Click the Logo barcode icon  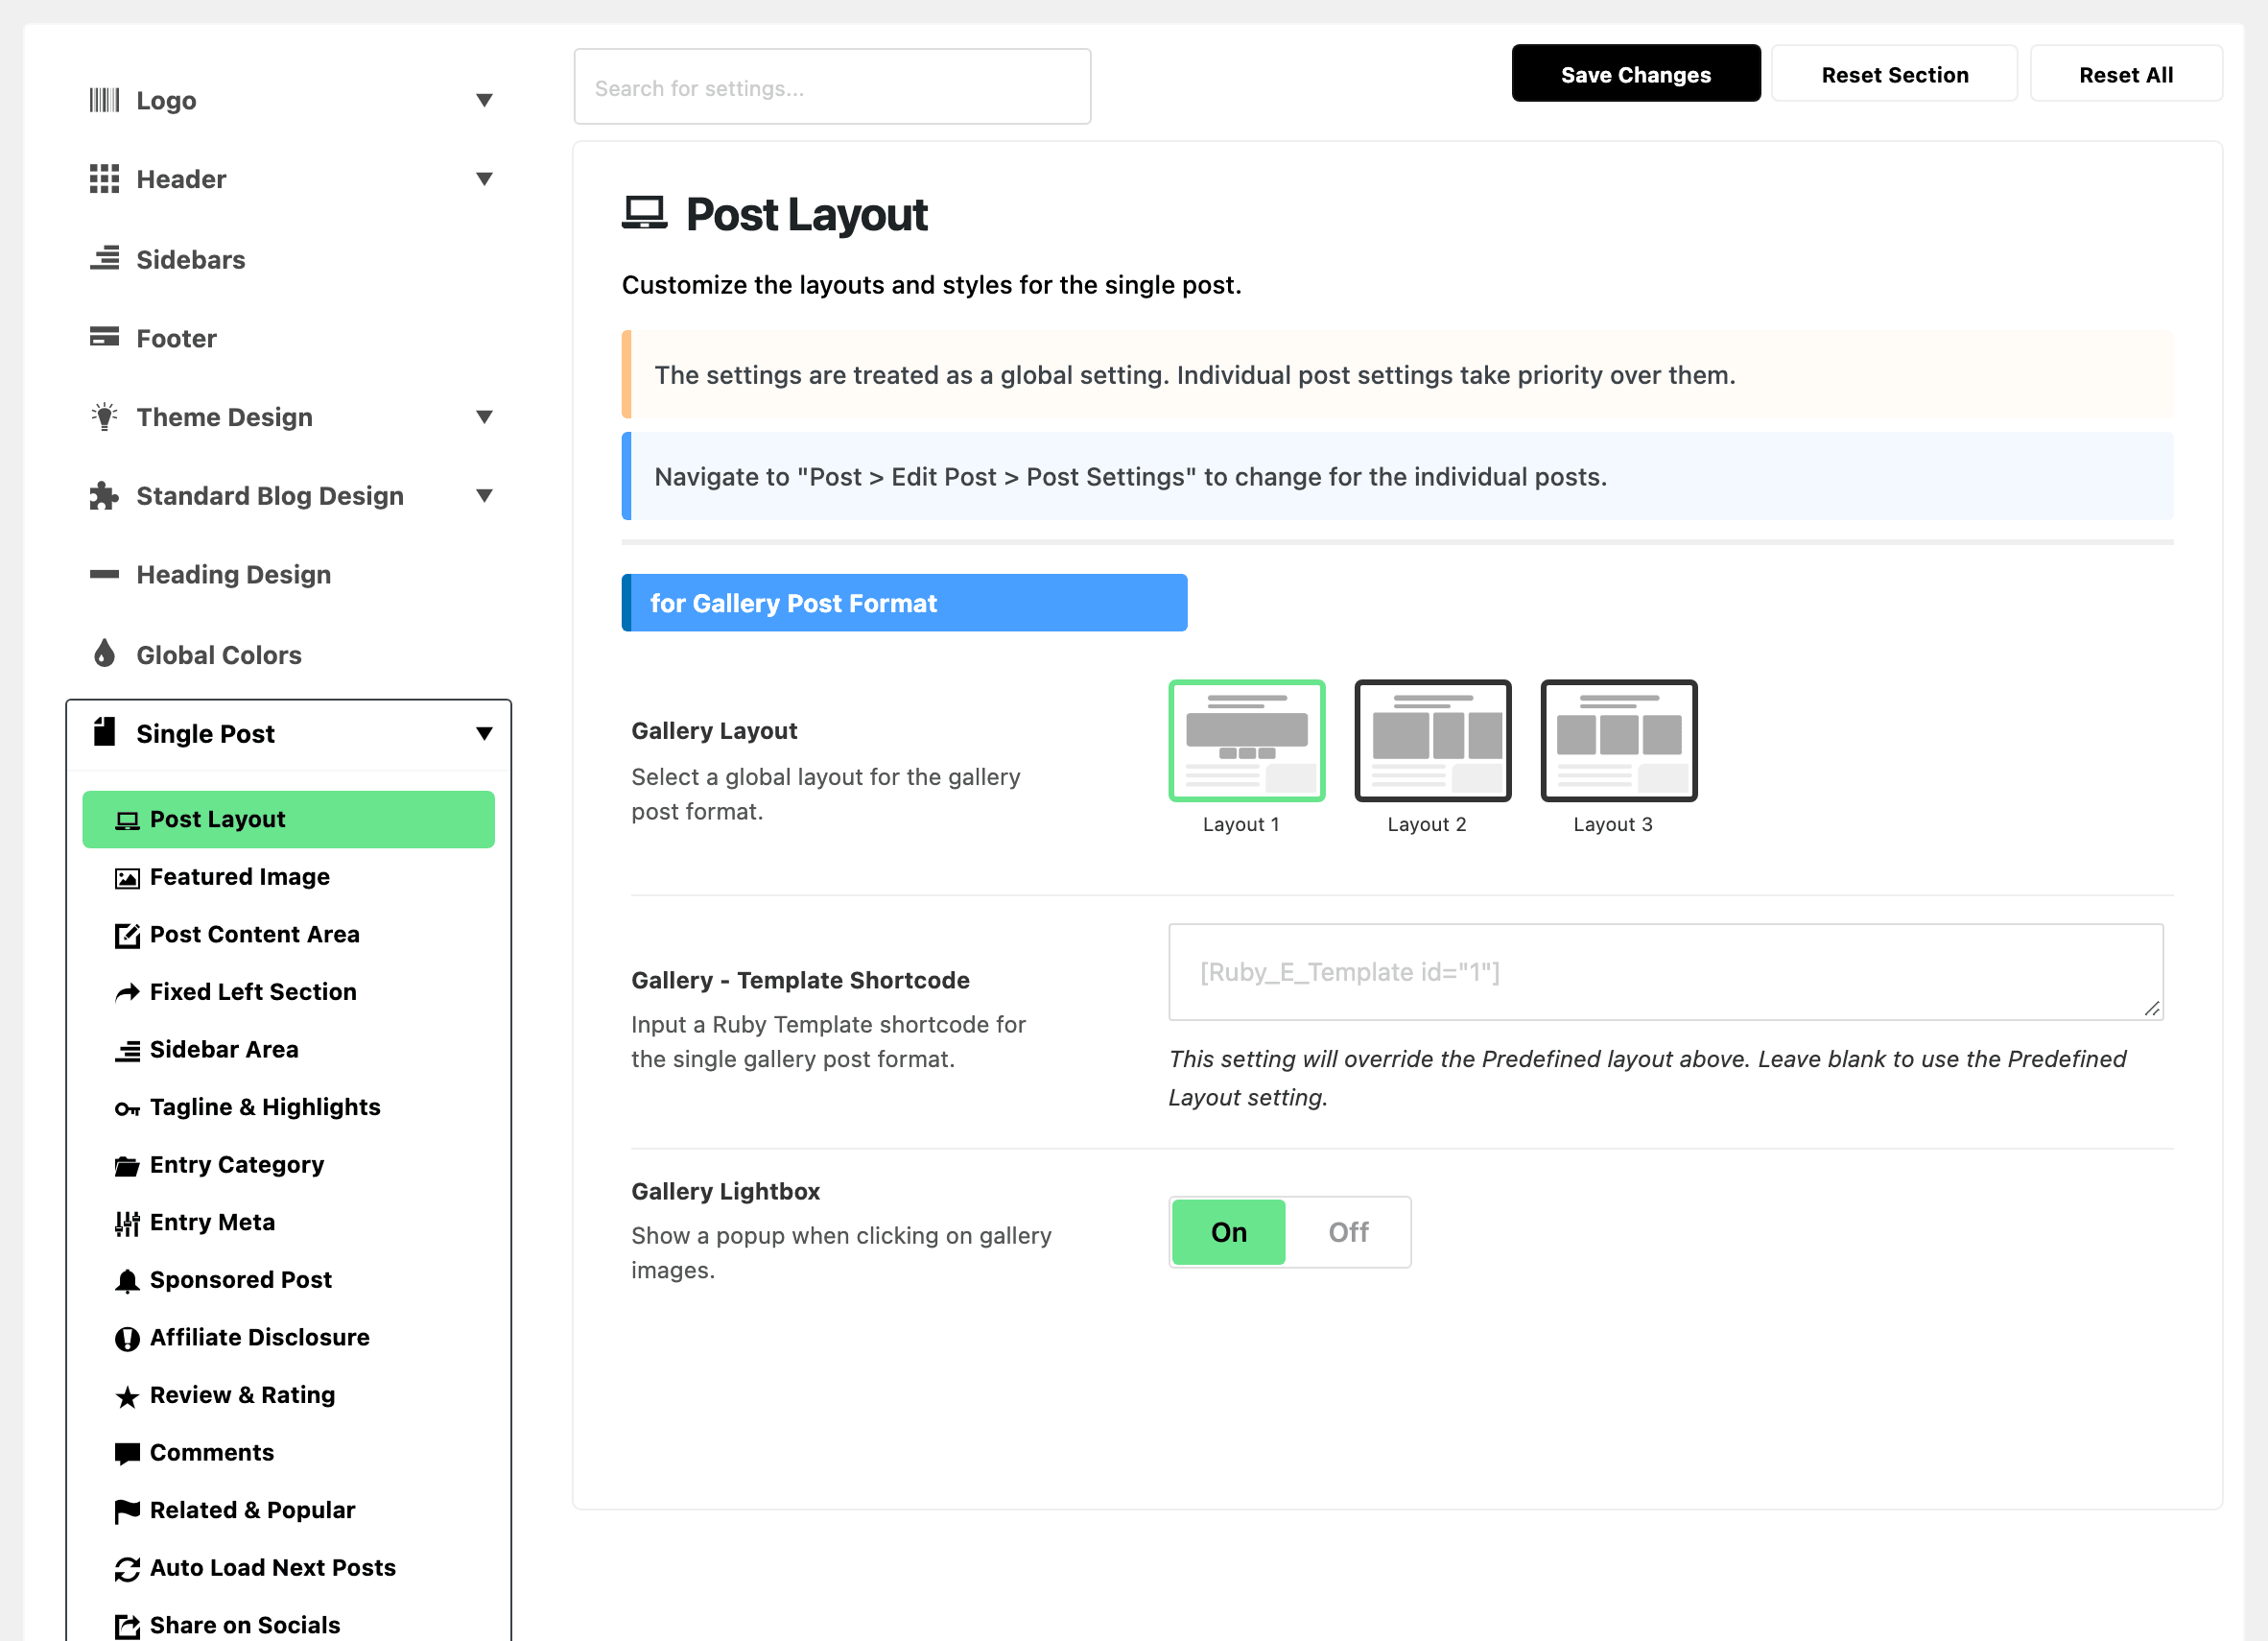click(104, 100)
